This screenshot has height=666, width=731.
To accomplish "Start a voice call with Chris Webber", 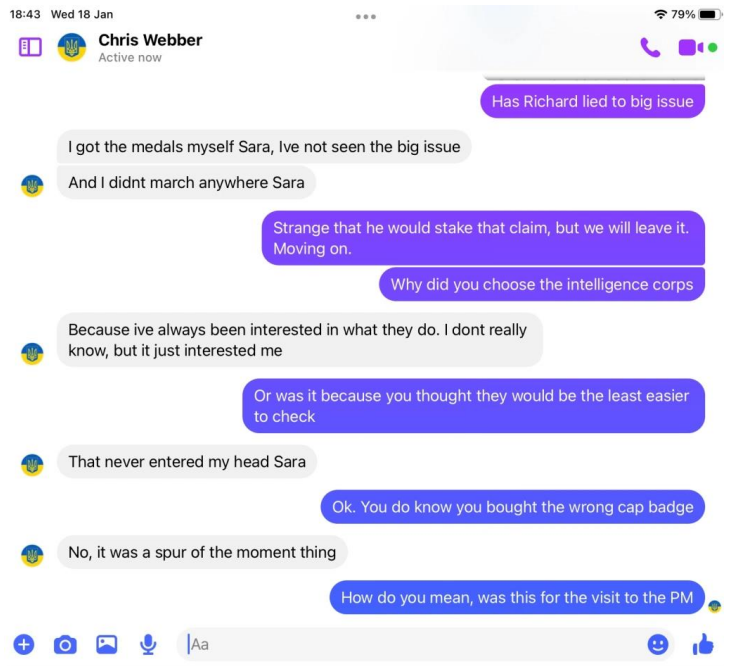I will point(650,47).
